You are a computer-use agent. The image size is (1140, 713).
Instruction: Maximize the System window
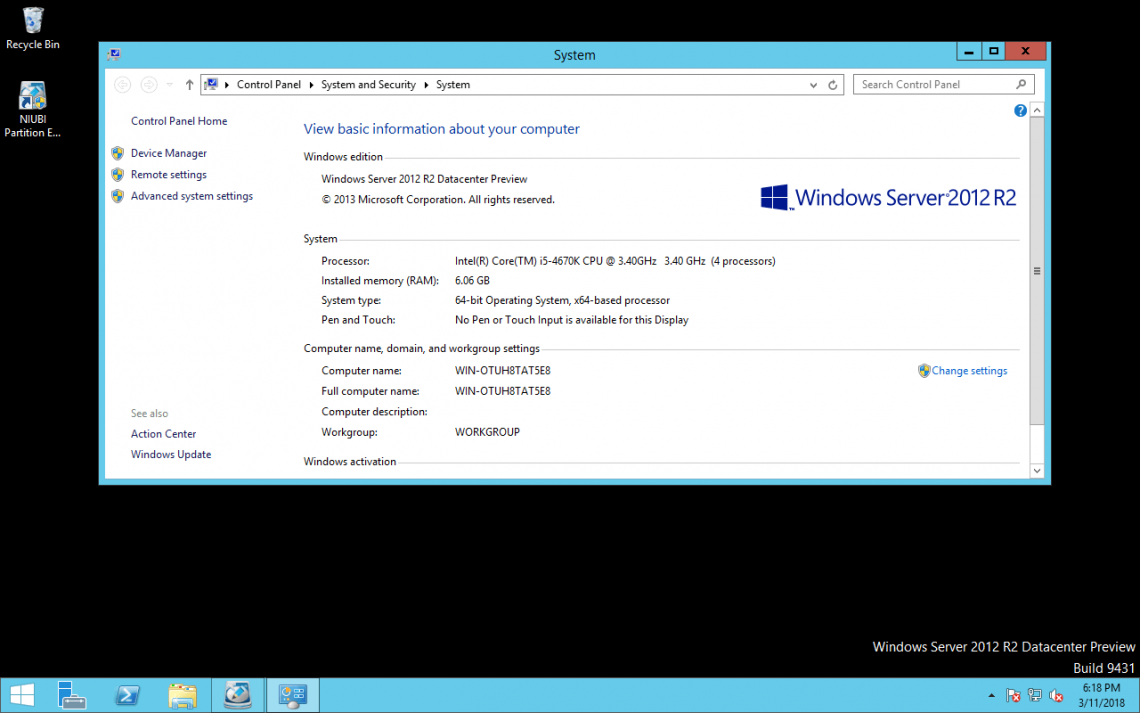pos(993,52)
